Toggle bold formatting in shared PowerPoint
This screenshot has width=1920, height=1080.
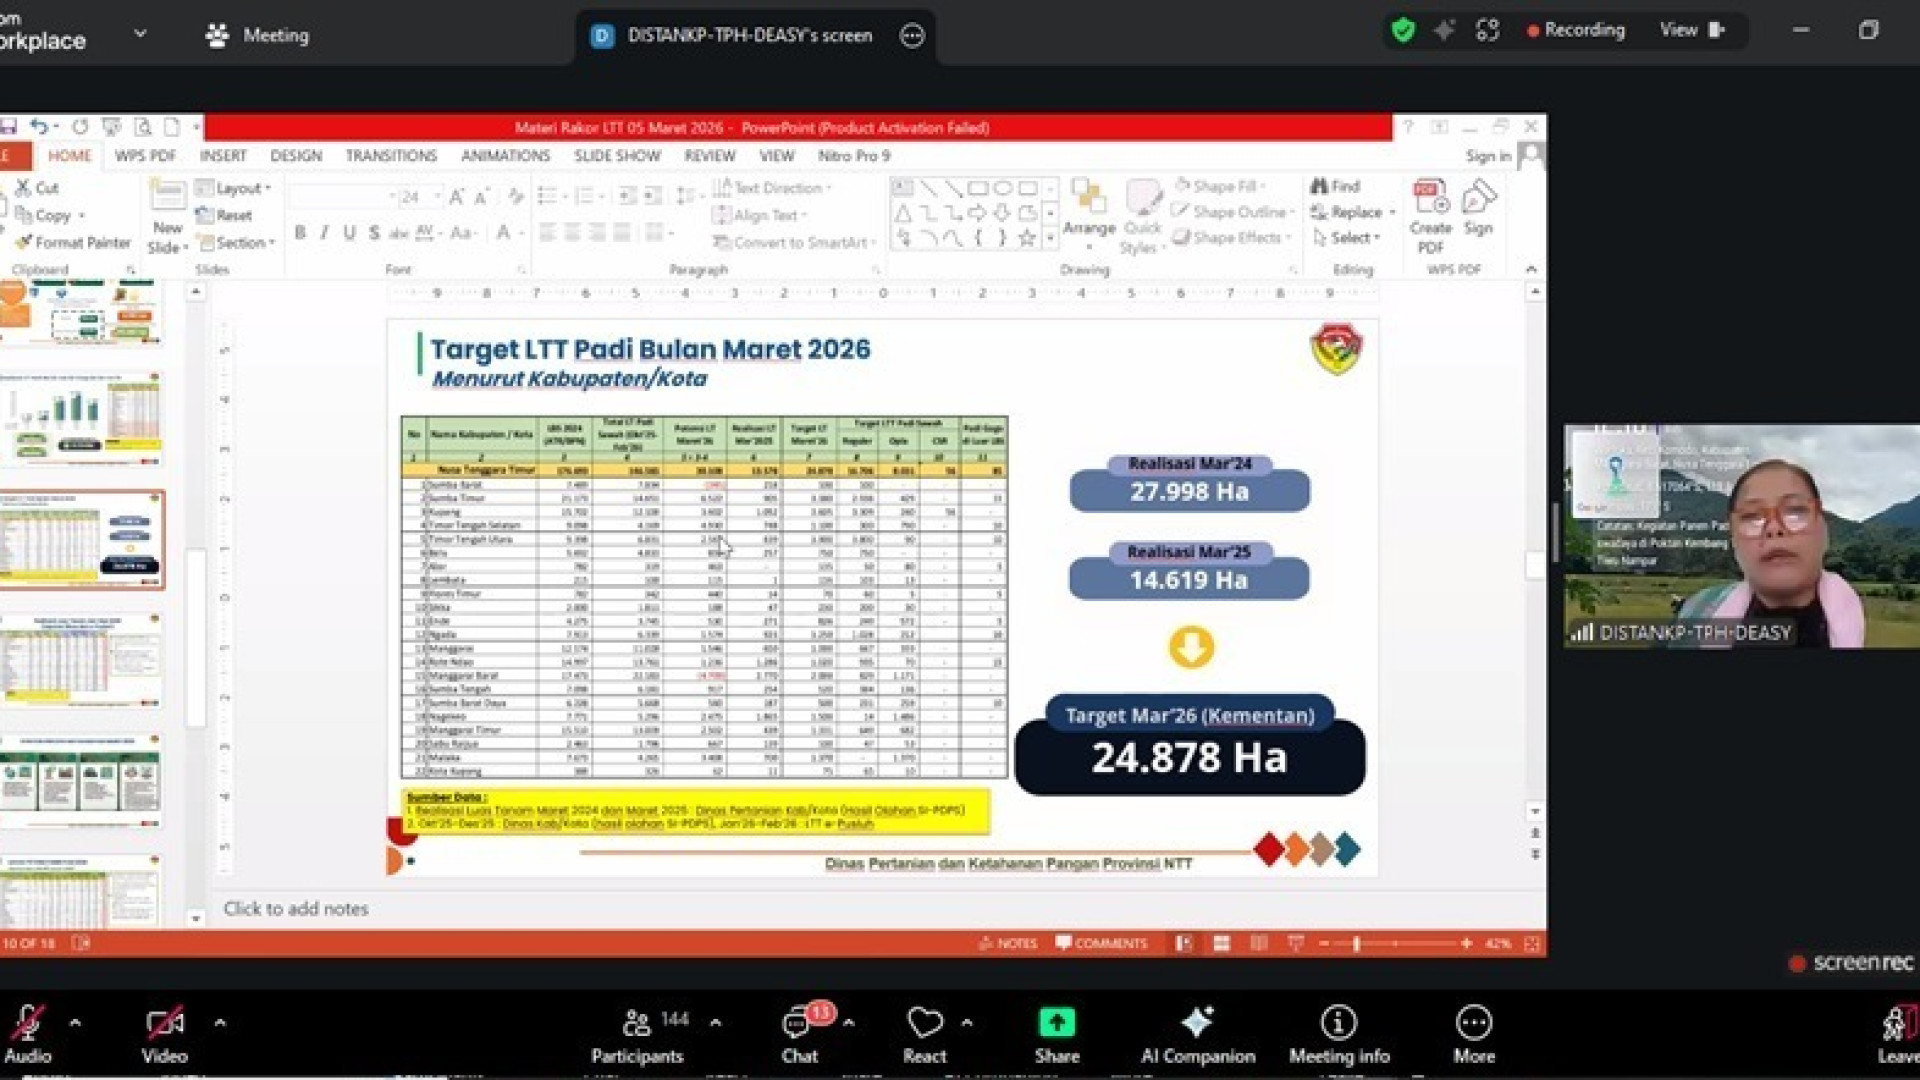coord(300,233)
